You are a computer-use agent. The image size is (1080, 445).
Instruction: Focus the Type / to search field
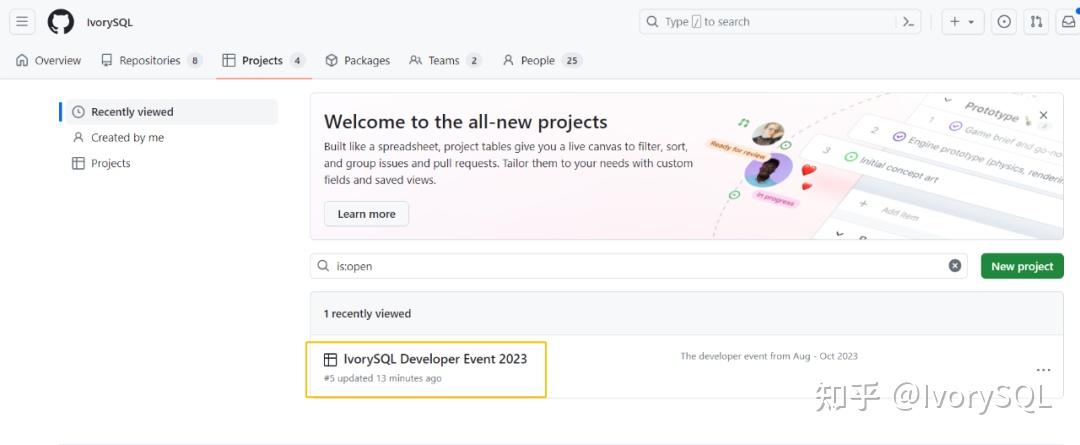click(x=760, y=22)
